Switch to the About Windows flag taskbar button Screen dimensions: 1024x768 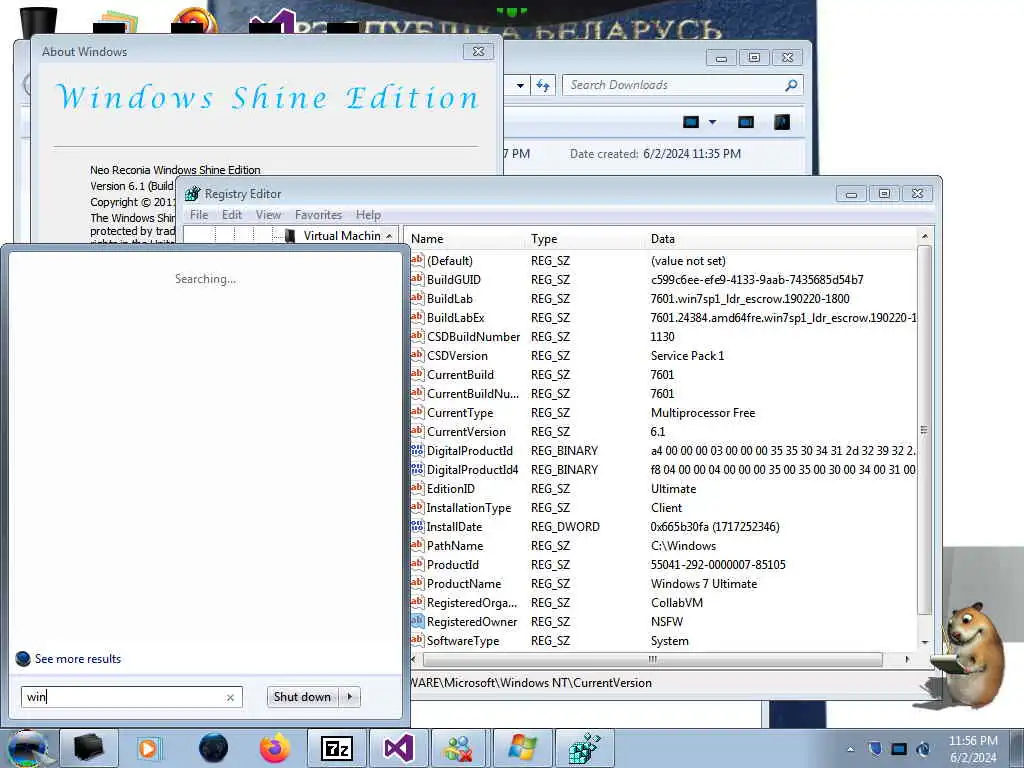(522, 748)
